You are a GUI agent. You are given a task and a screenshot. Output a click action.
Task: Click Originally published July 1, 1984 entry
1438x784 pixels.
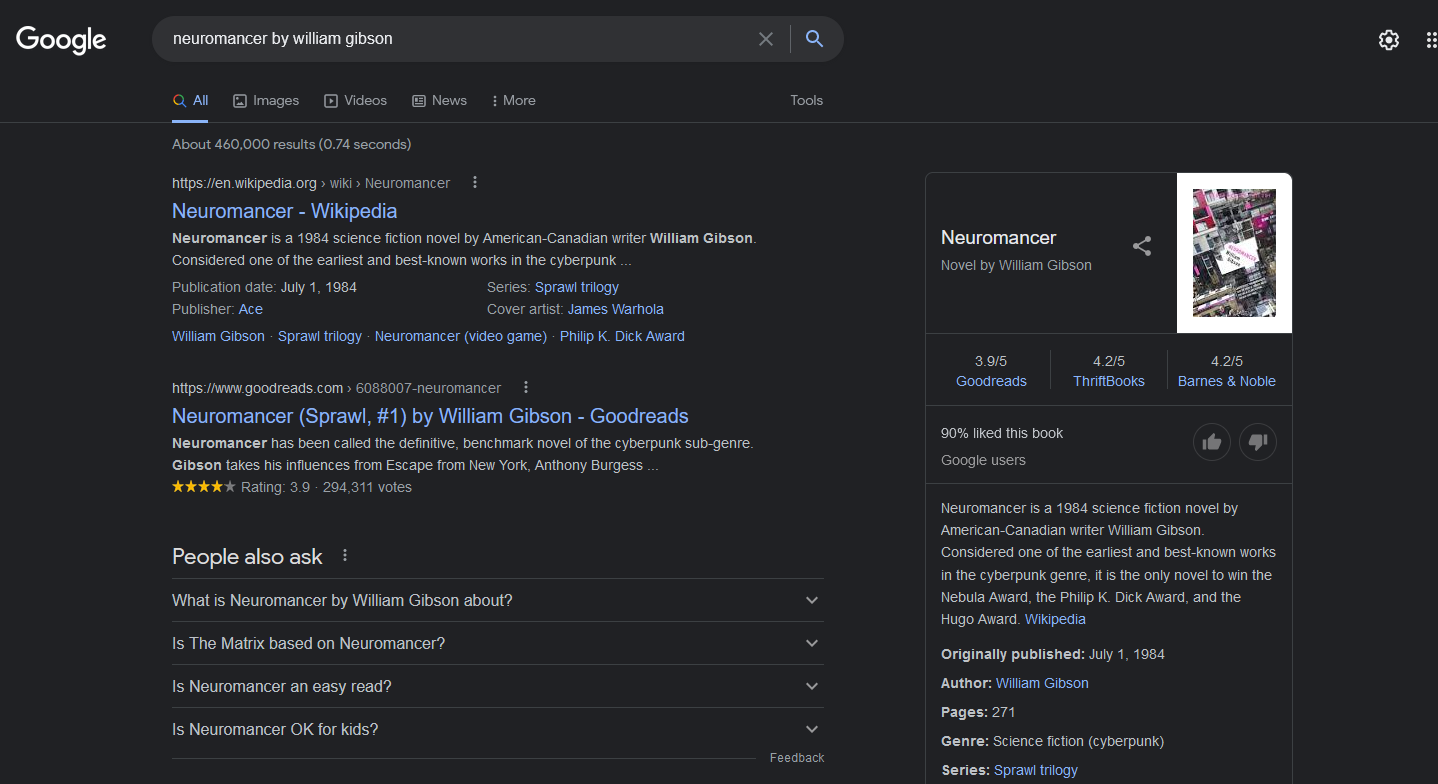coord(1053,654)
